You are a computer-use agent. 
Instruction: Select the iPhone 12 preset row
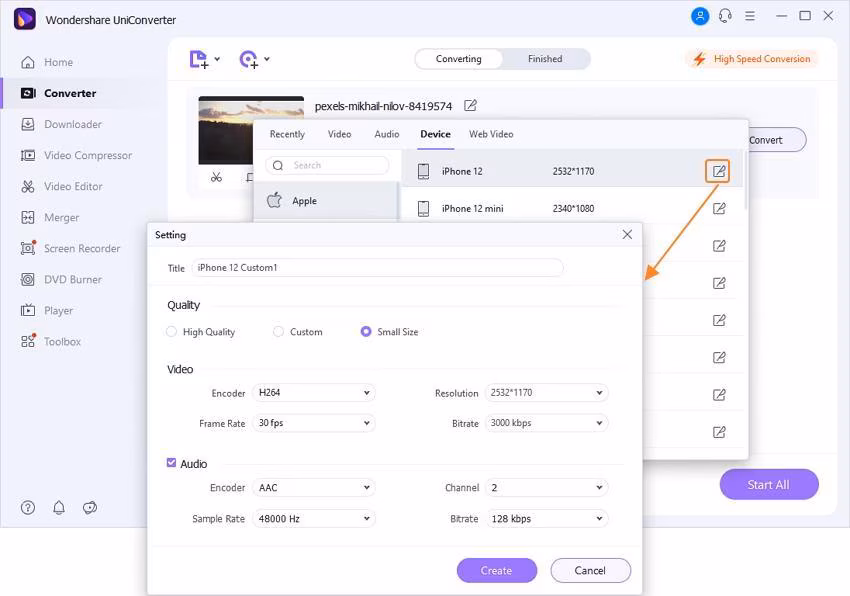point(572,171)
